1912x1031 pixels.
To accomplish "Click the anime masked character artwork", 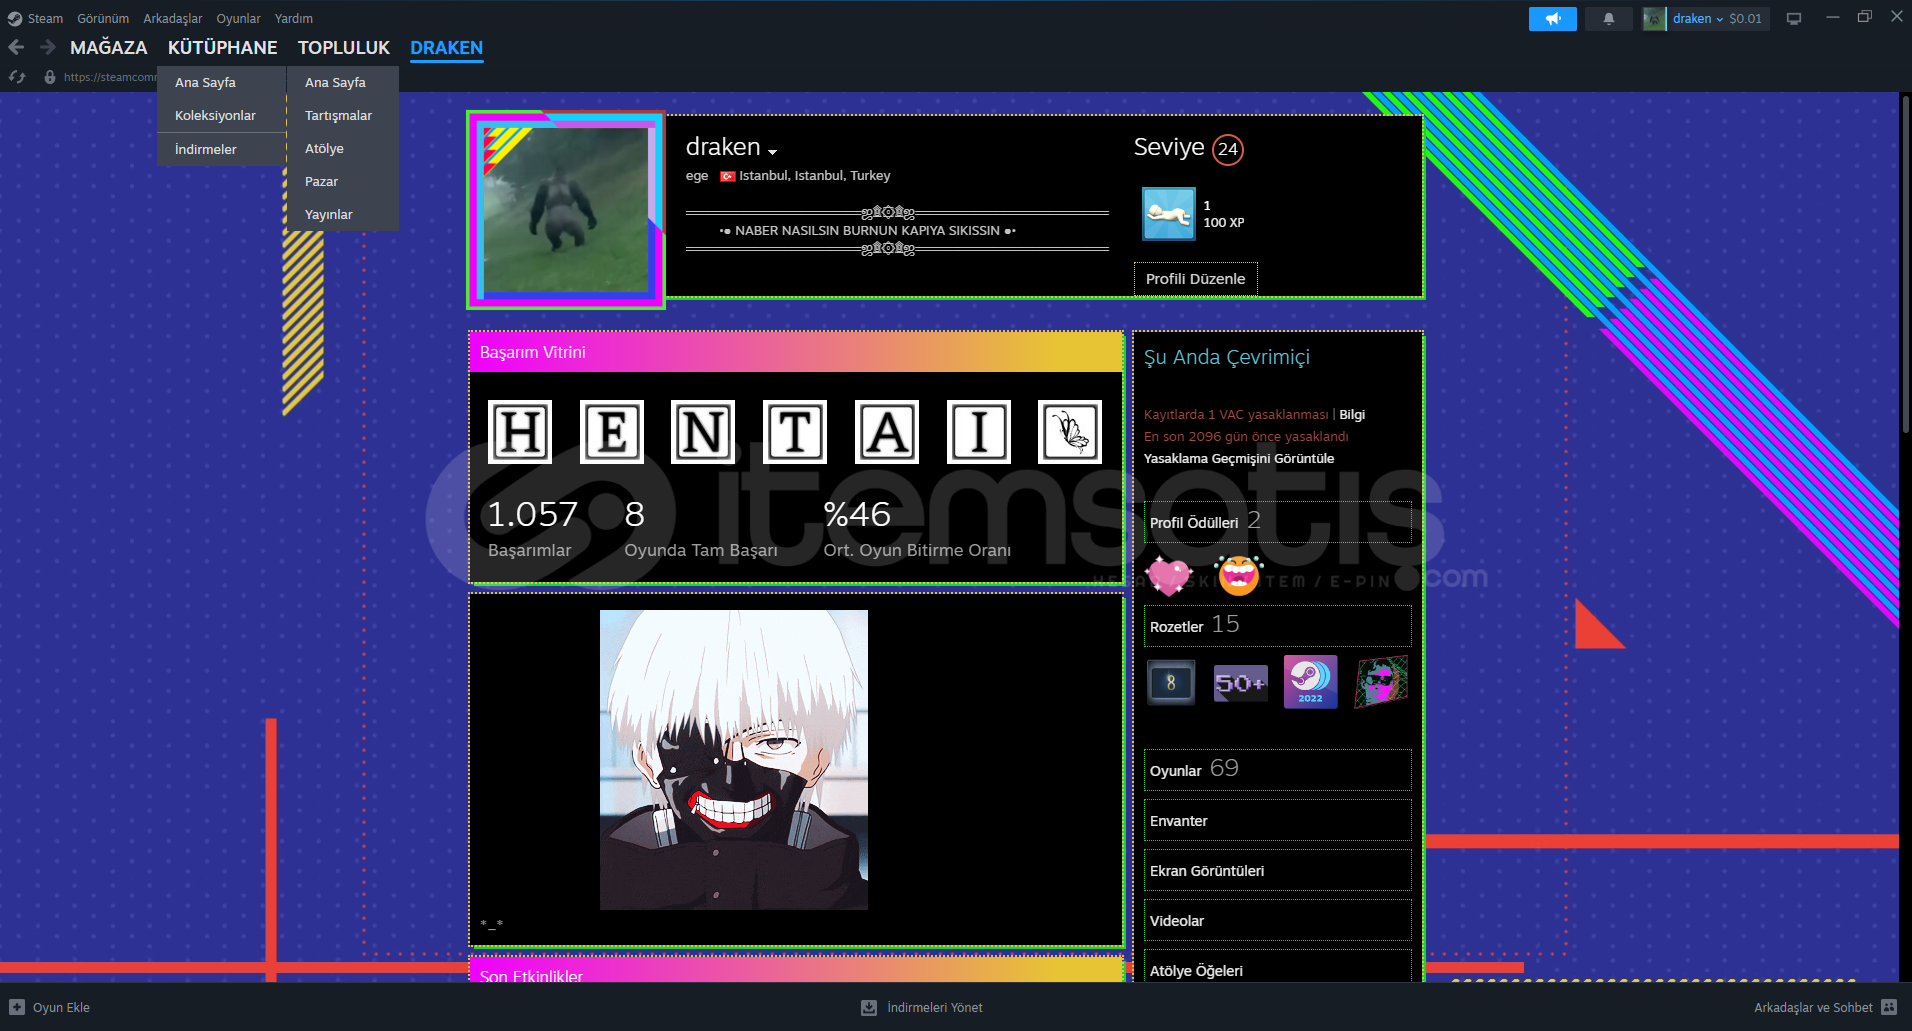I will coord(734,760).
